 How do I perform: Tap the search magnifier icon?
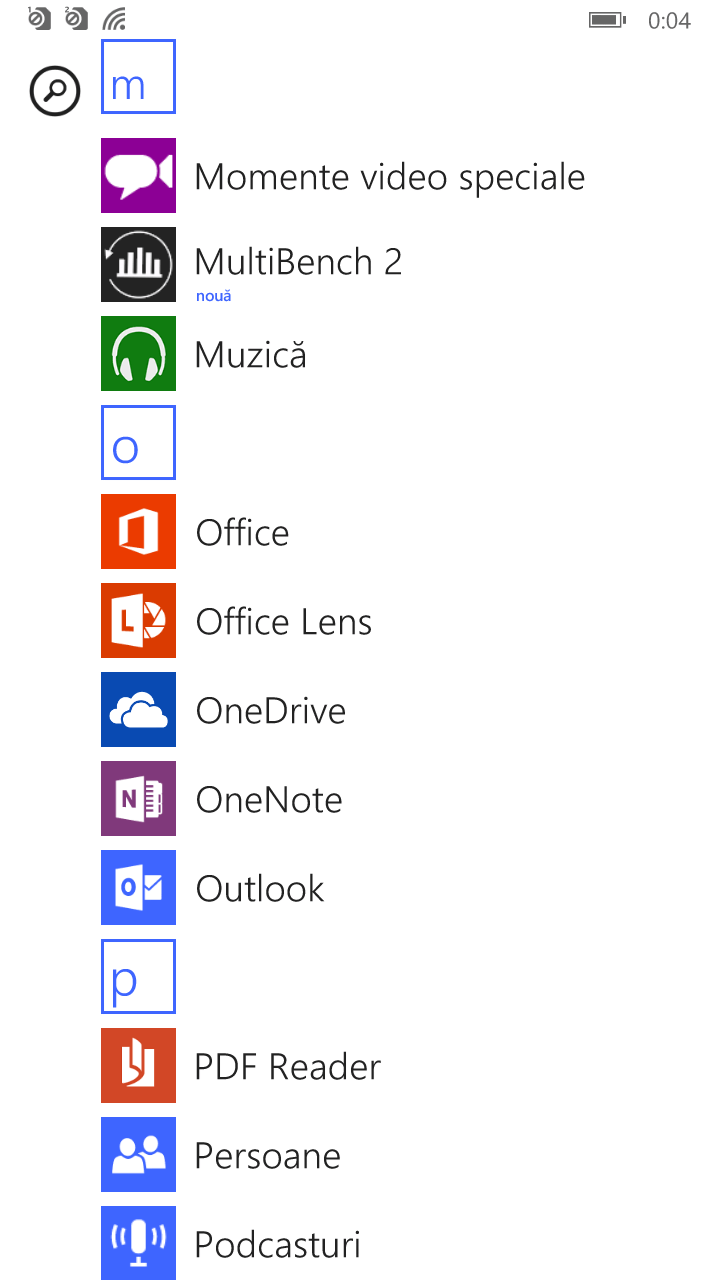[55, 91]
